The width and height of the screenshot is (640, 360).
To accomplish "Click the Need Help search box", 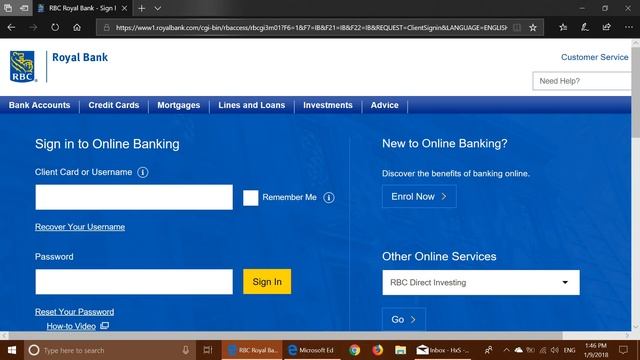I will (x=582, y=81).
